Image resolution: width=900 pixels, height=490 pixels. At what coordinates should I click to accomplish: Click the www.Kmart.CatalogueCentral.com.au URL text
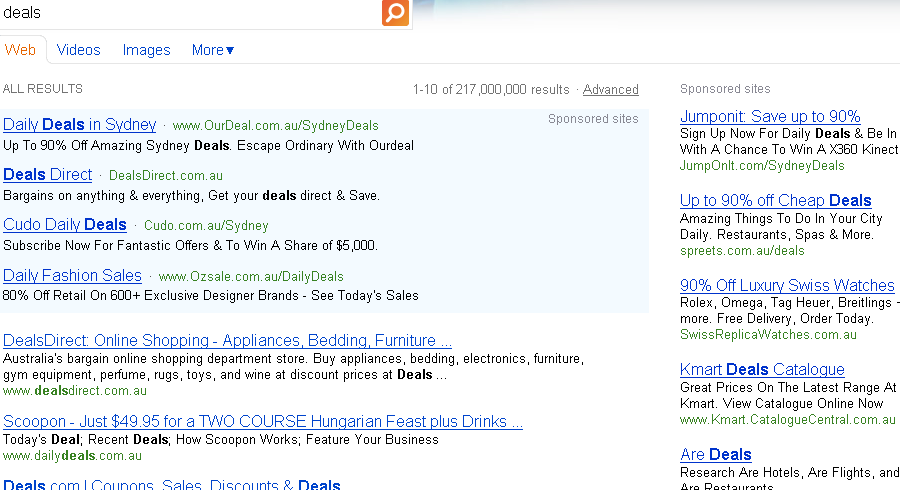(x=788, y=419)
